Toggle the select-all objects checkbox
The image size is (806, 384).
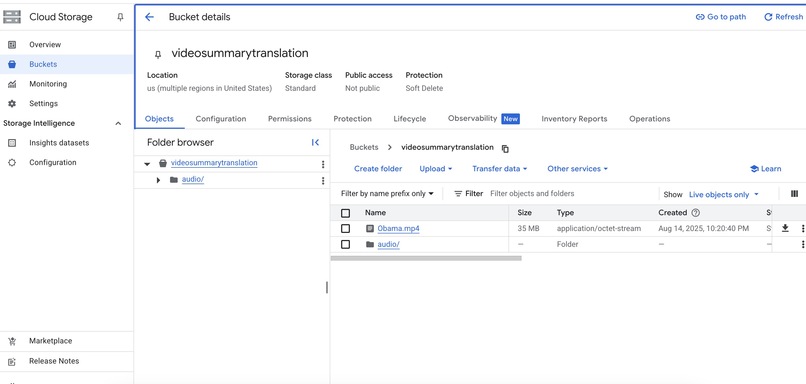[x=345, y=213]
